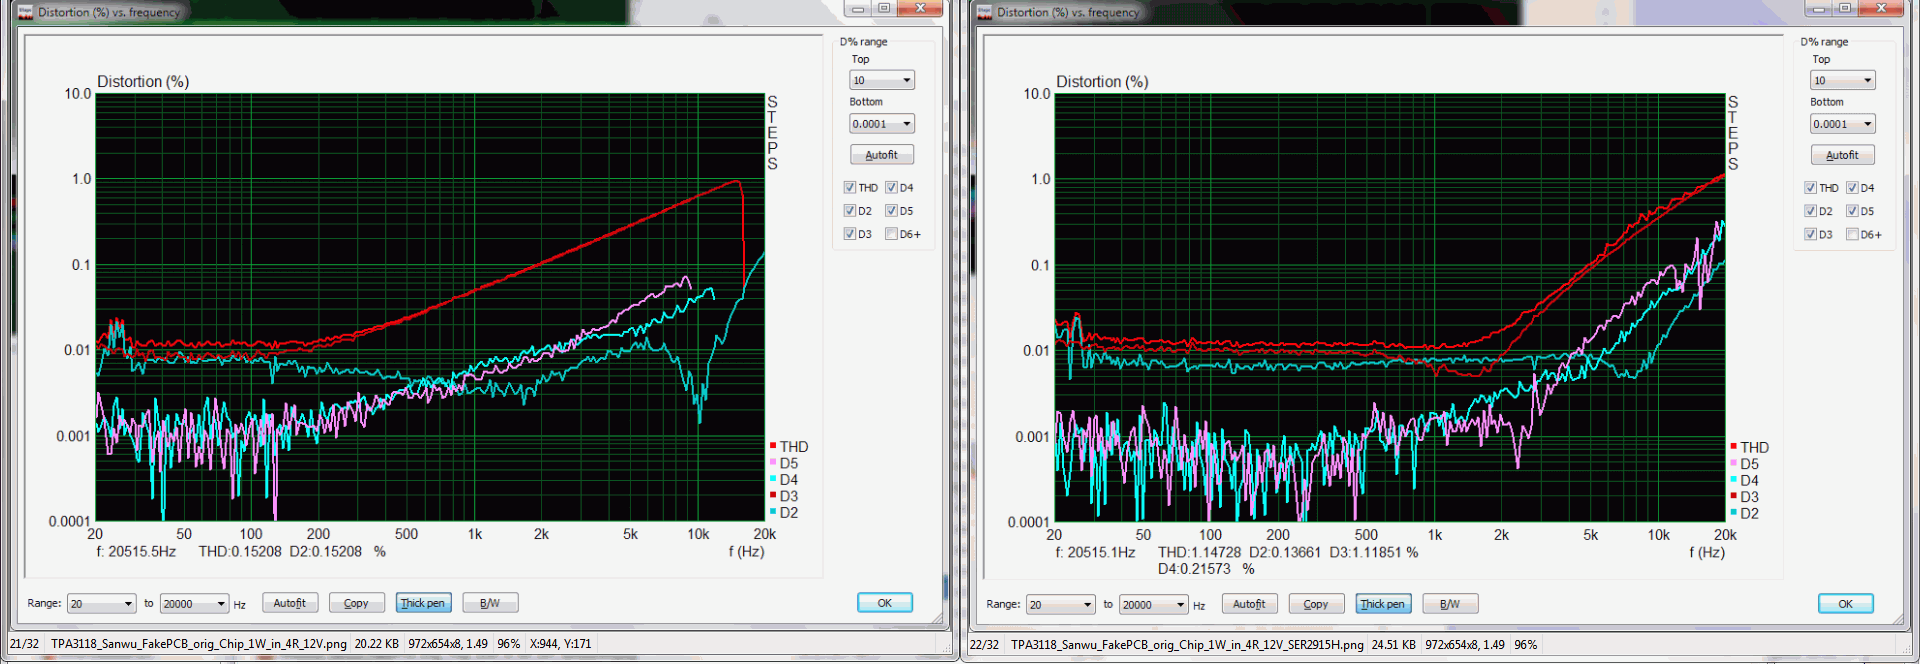Click bottom Autofit button in left window
1920x664 pixels.
290,603
